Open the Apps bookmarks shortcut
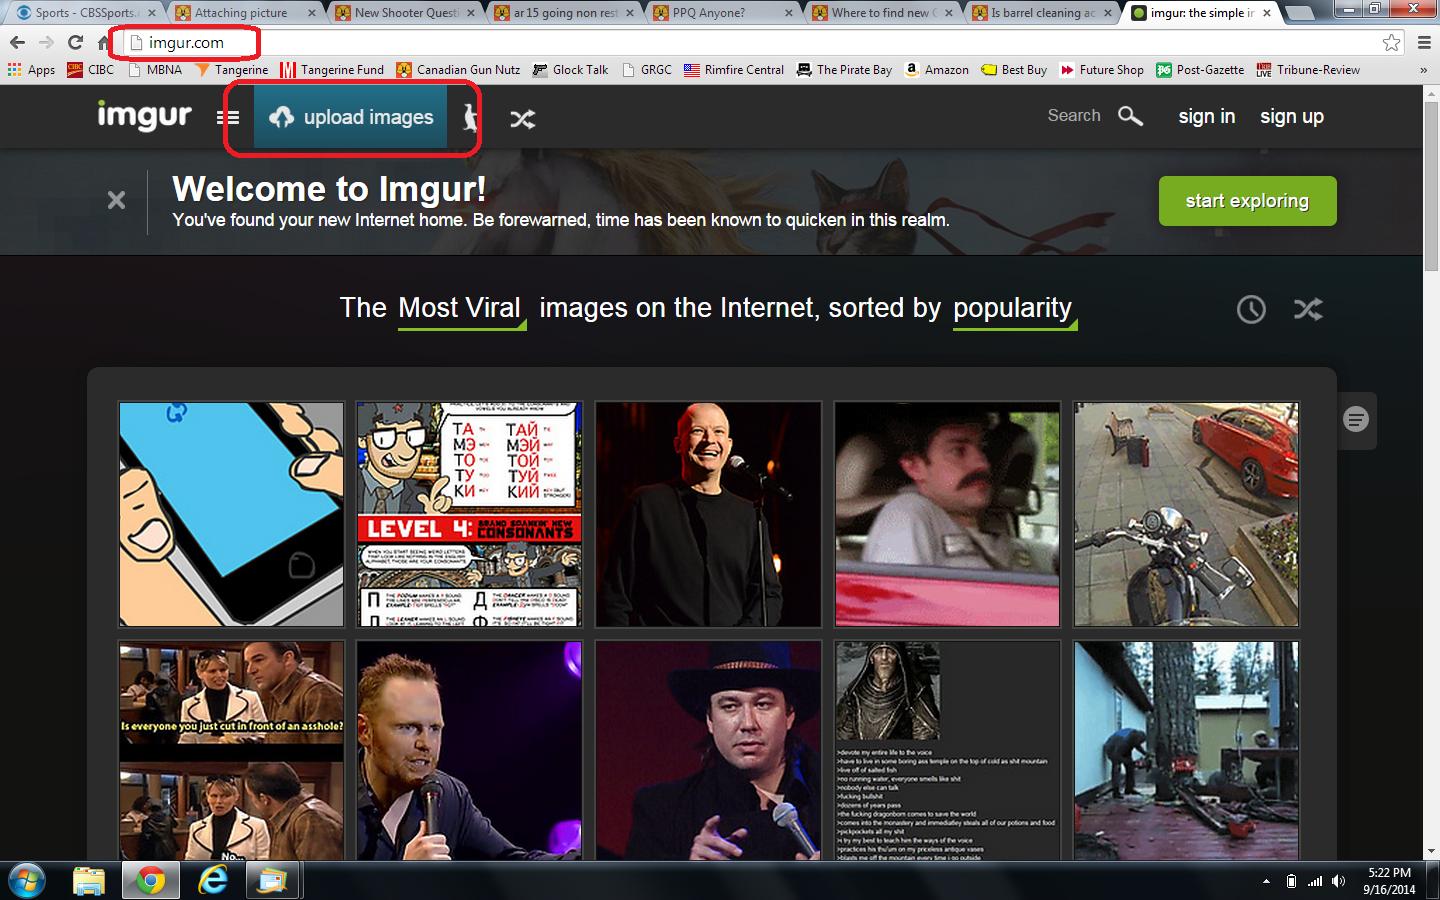Image resolution: width=1440 pixels, height=900 pixels. click(32, 70)
